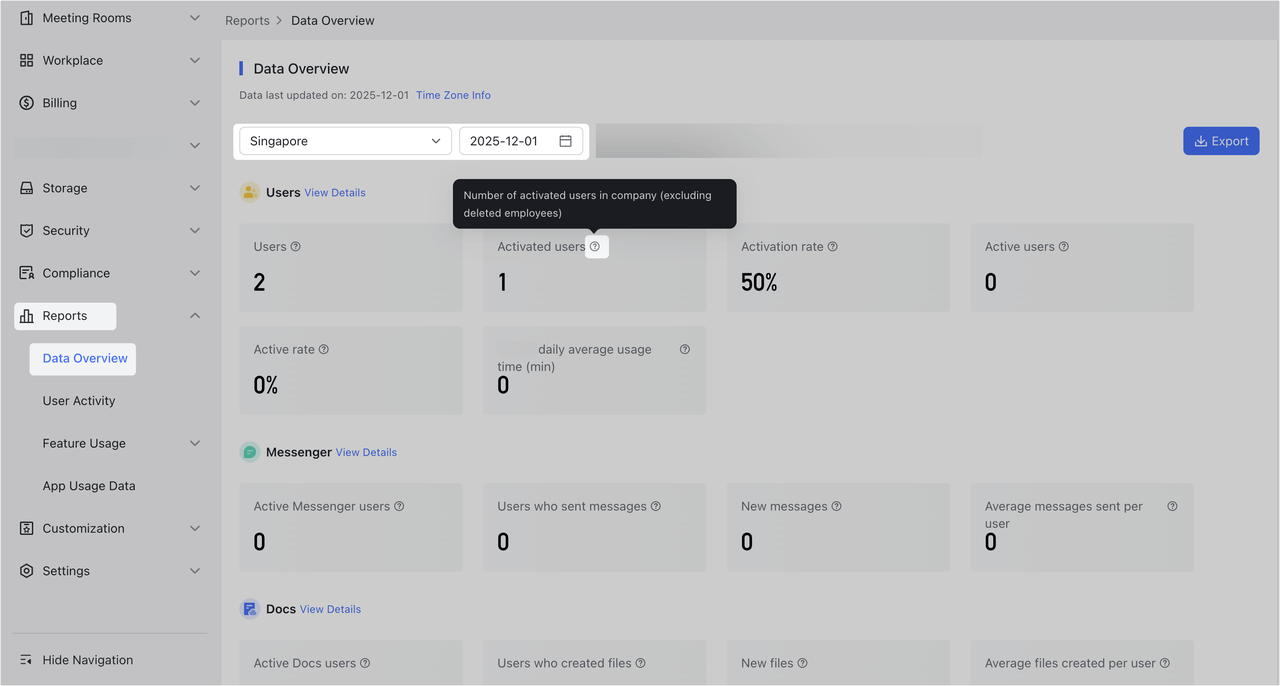
Task: Click the Security shield icon
Action: pos(27,230)
